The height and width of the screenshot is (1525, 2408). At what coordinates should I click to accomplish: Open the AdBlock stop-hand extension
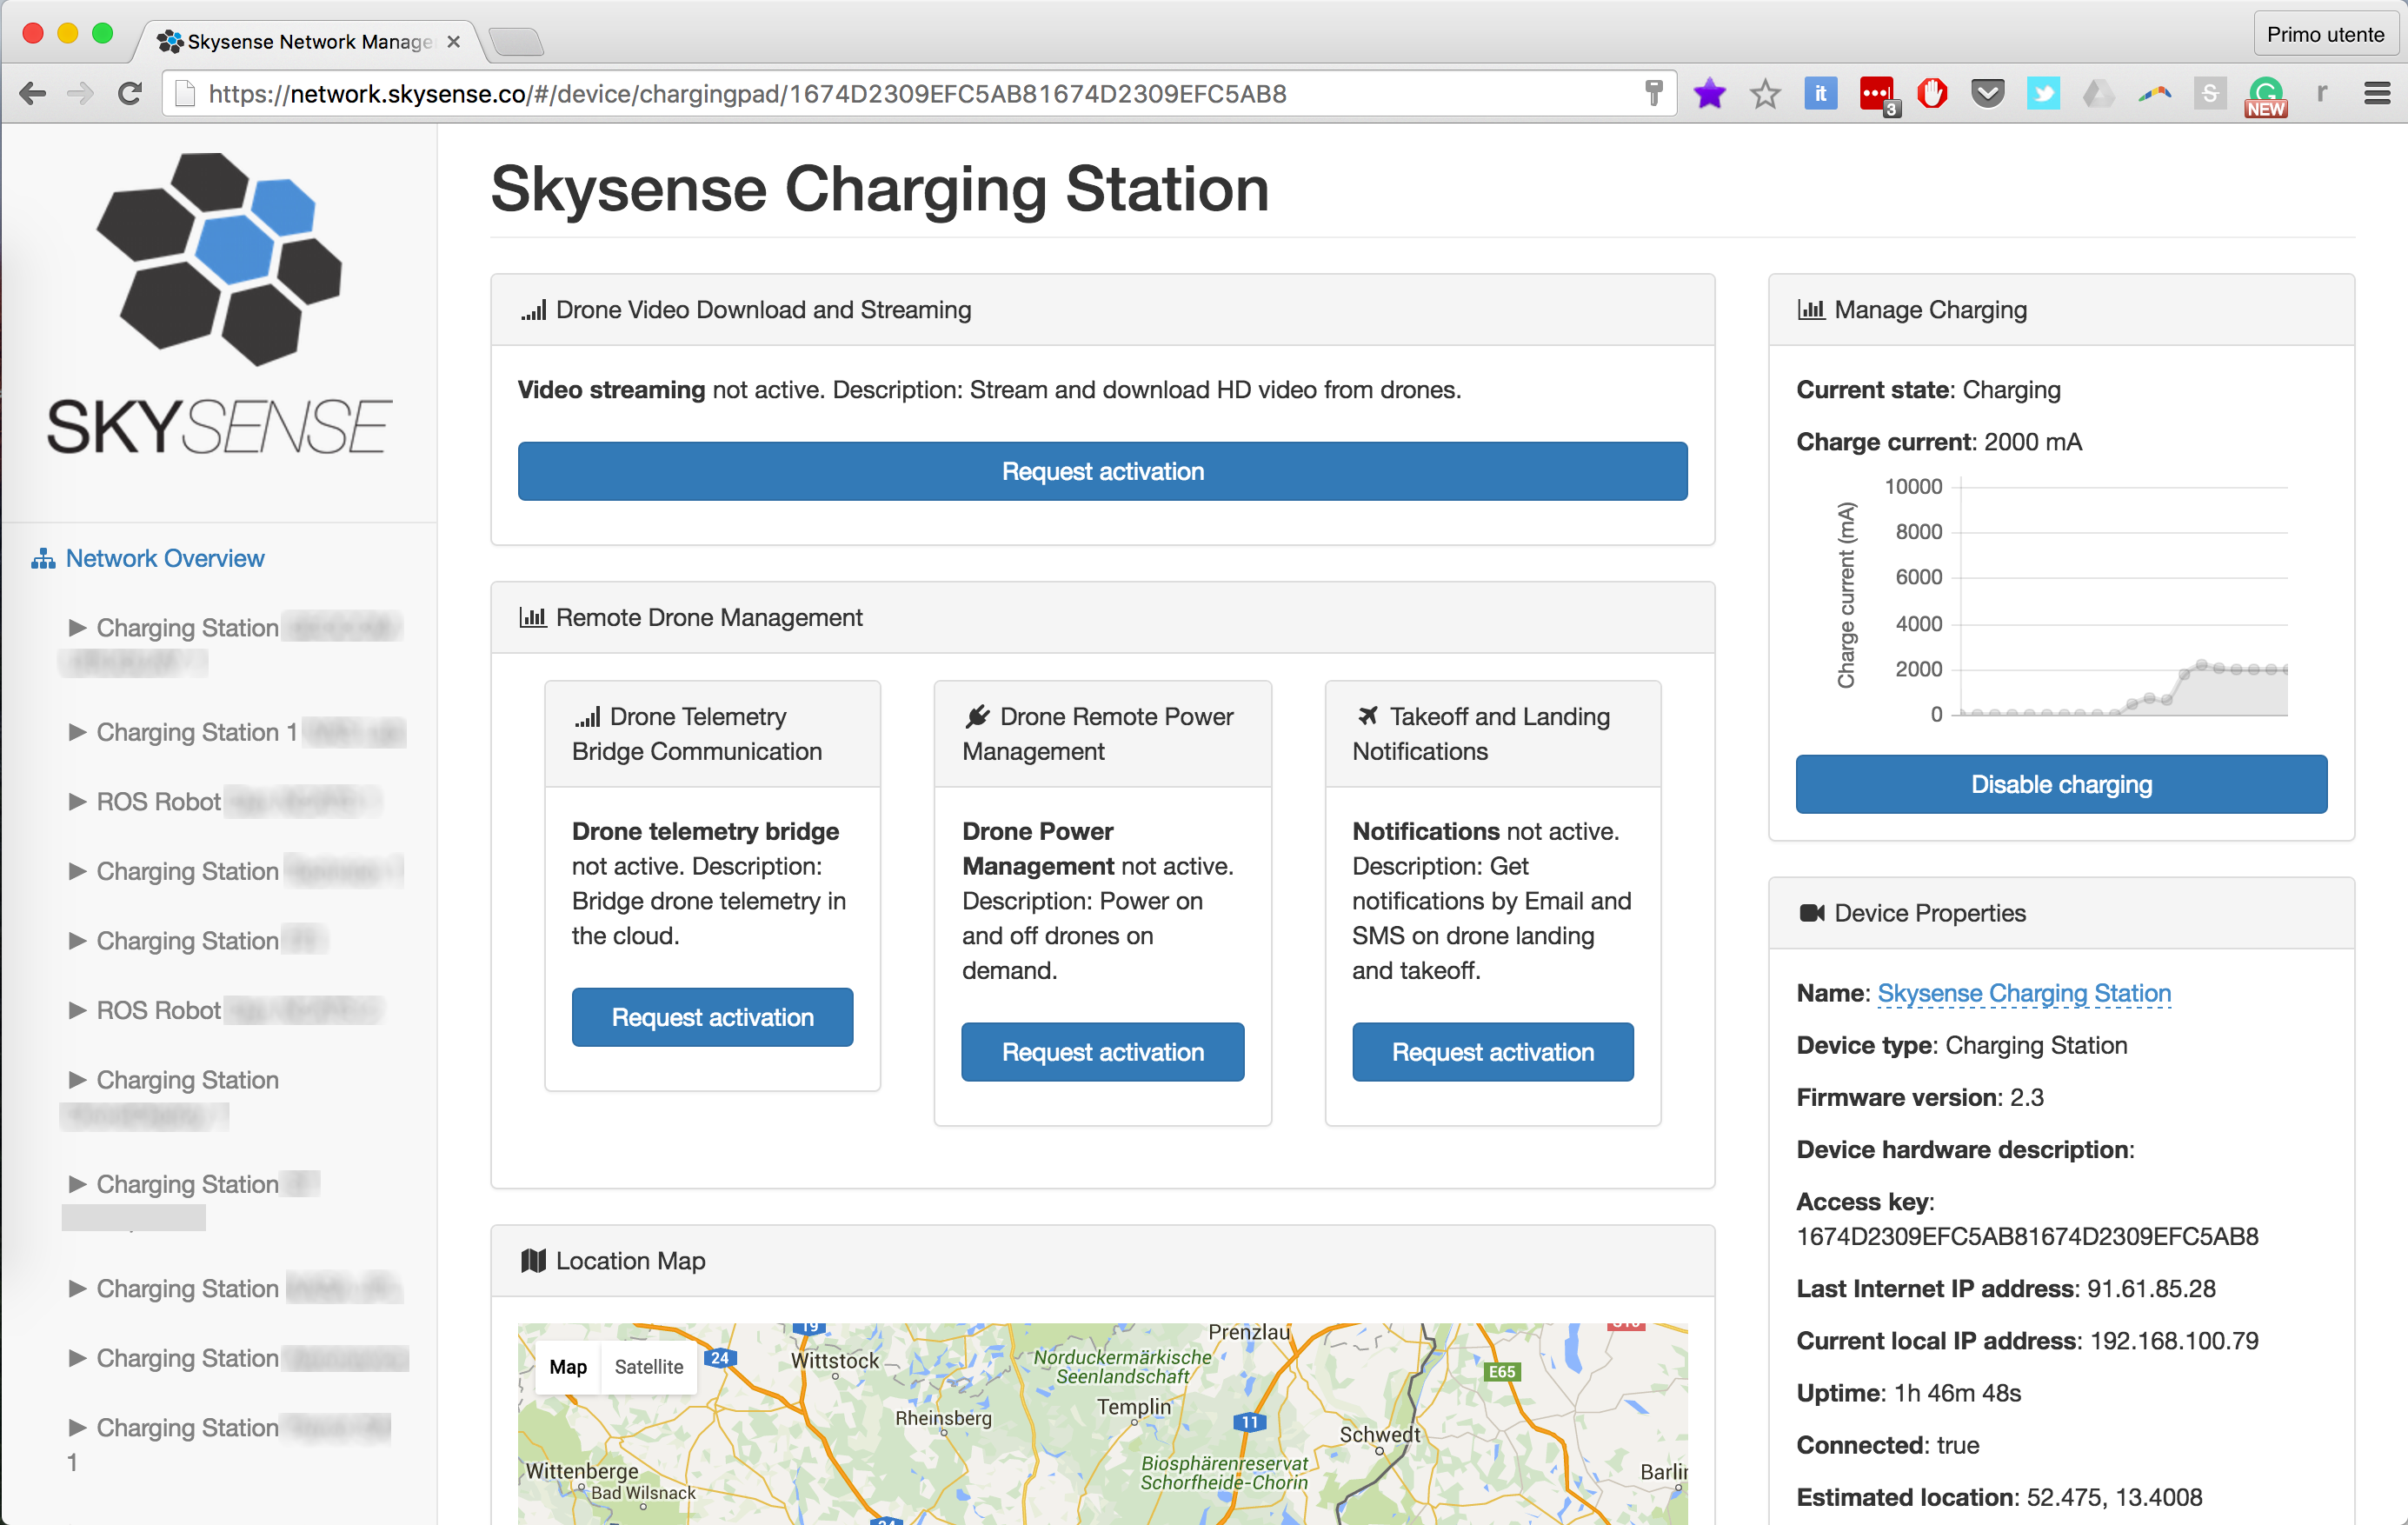[x=1932, y=94]
